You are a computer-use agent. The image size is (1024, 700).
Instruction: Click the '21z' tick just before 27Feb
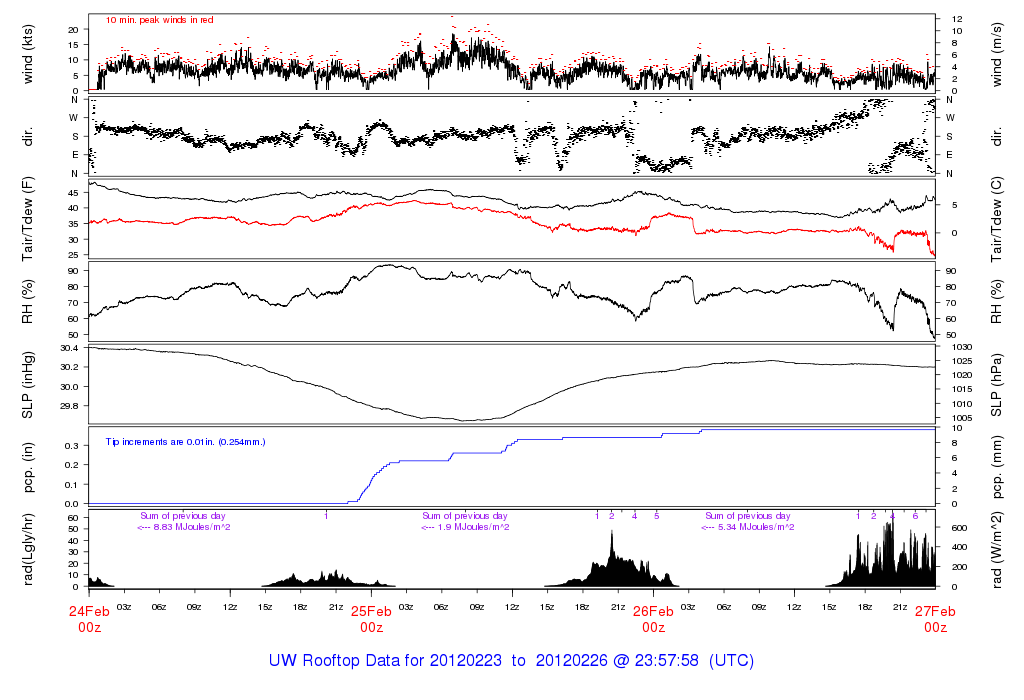coord(900,607)
